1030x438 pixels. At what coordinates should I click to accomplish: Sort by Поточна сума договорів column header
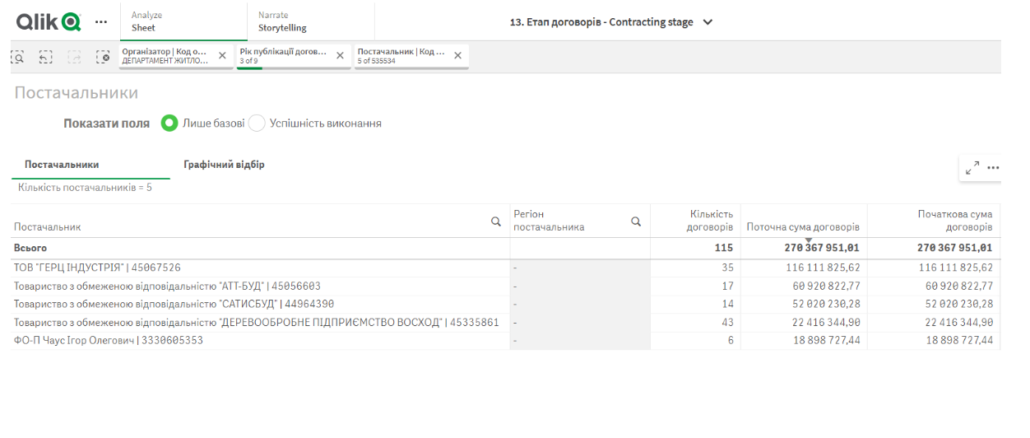(x=803, y=226)
